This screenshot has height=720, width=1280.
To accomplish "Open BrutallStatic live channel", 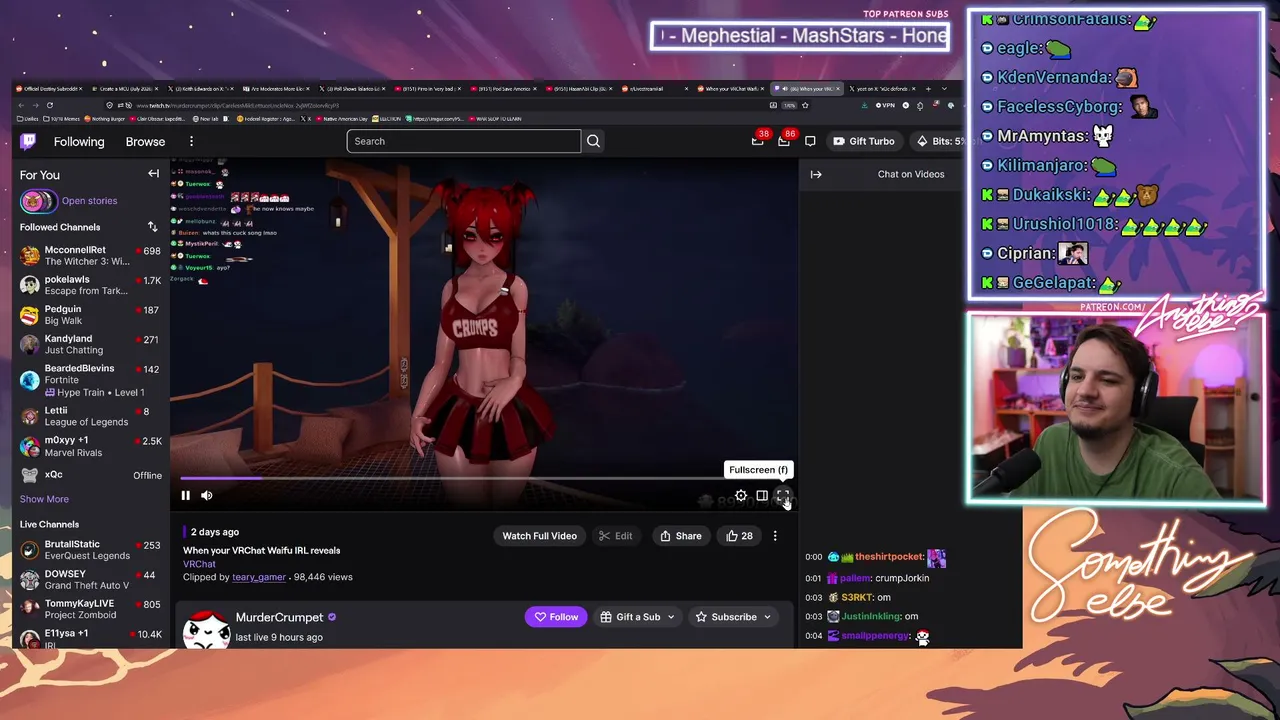I will [x=90, y=550].
